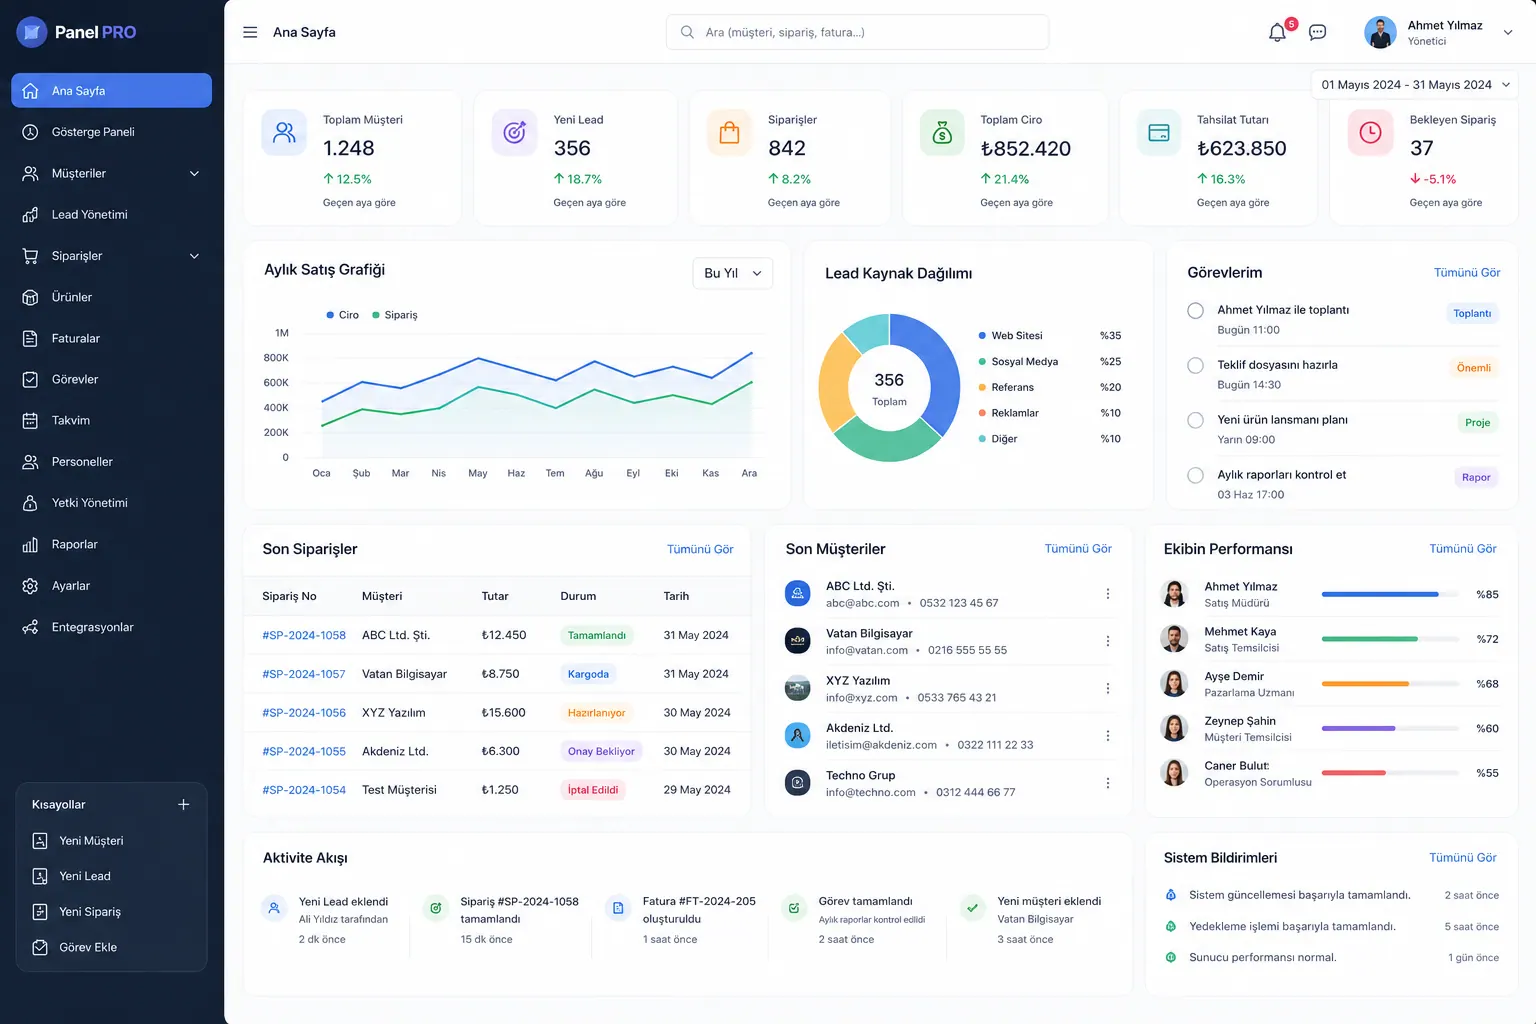This screenshot has height=1024, width=1536.
Task: Click Caner Bulut red progress bar
Action: 1389,773
